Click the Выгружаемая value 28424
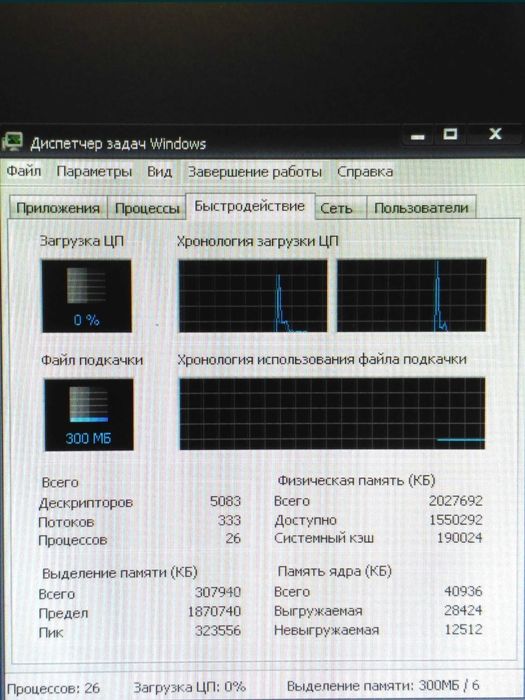The image size is (525, 700). point(463,610)
